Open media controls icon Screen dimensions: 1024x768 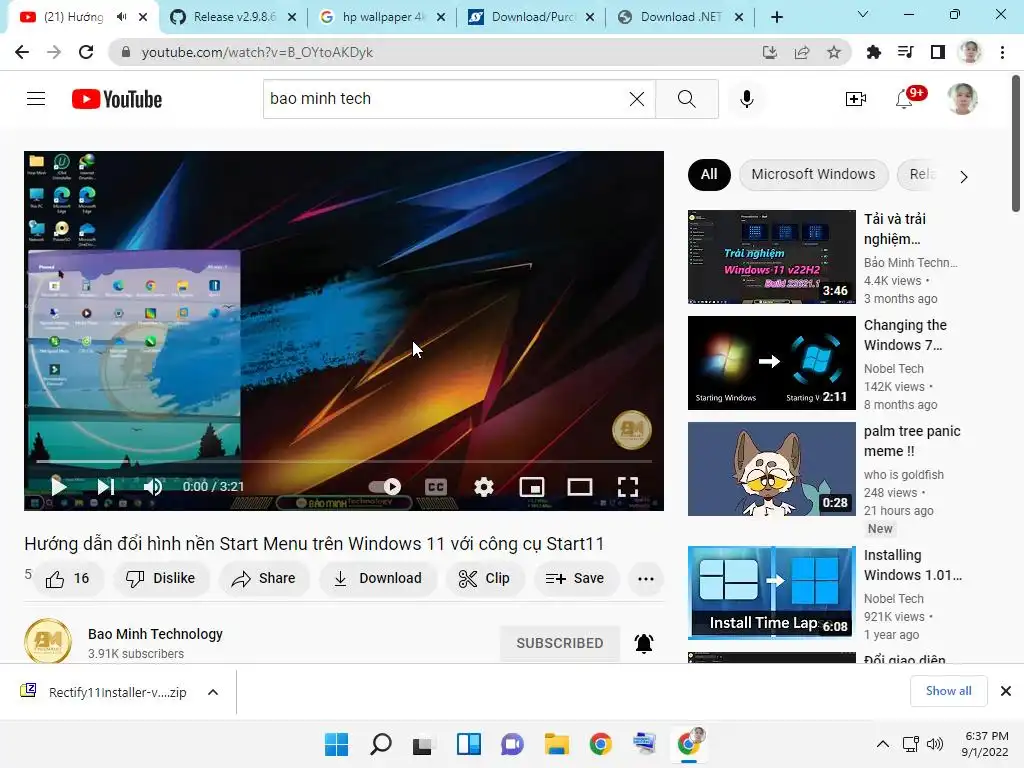[x=906, y=52]
